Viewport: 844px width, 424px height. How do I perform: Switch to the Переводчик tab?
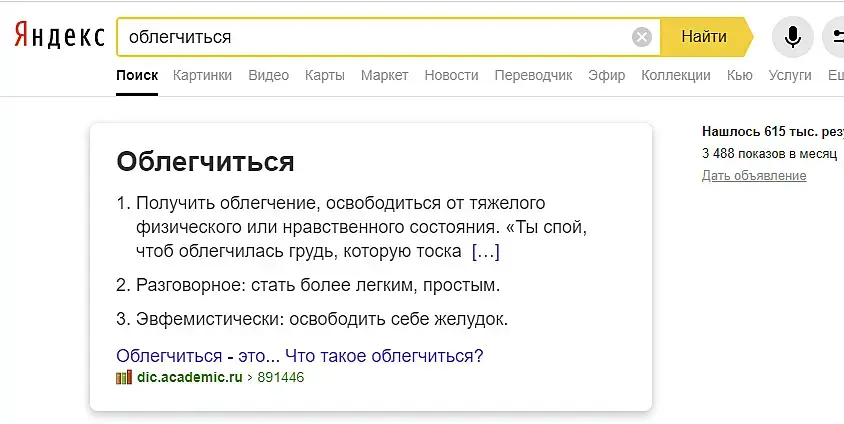point(533,75)
